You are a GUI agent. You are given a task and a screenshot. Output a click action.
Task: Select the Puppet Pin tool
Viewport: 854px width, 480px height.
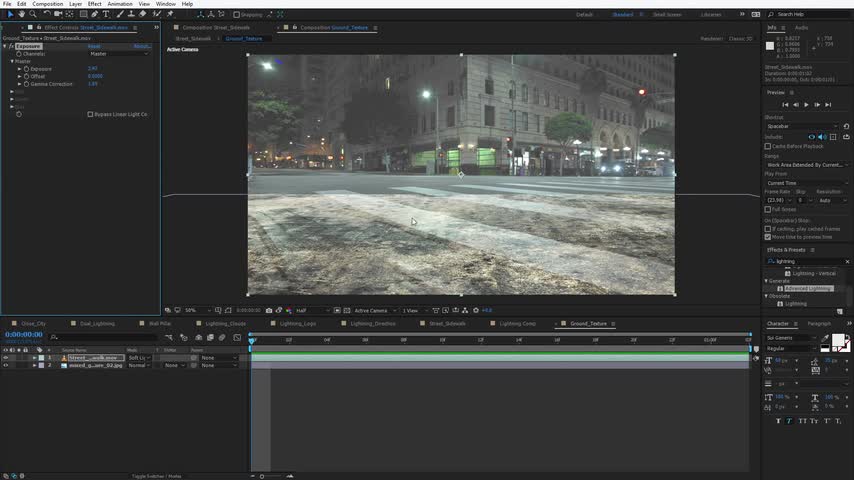pos(168,14)
